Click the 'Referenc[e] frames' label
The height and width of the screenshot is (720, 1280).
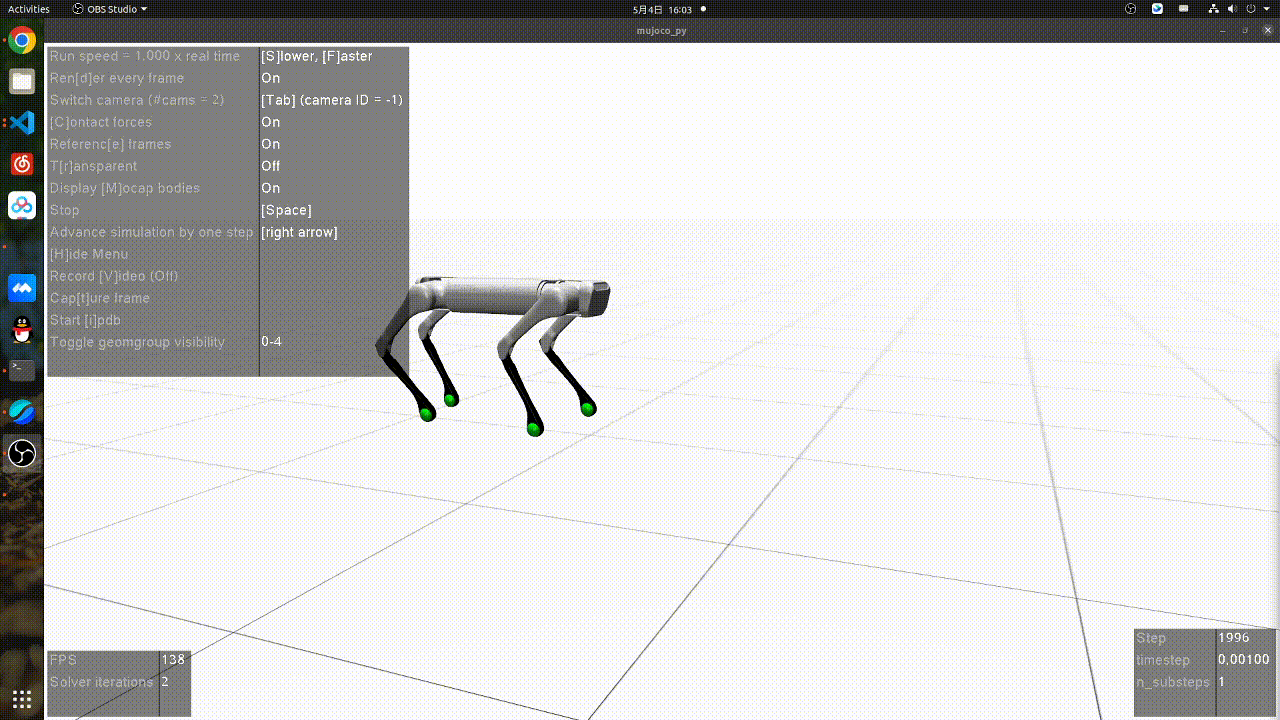(110, 144)
